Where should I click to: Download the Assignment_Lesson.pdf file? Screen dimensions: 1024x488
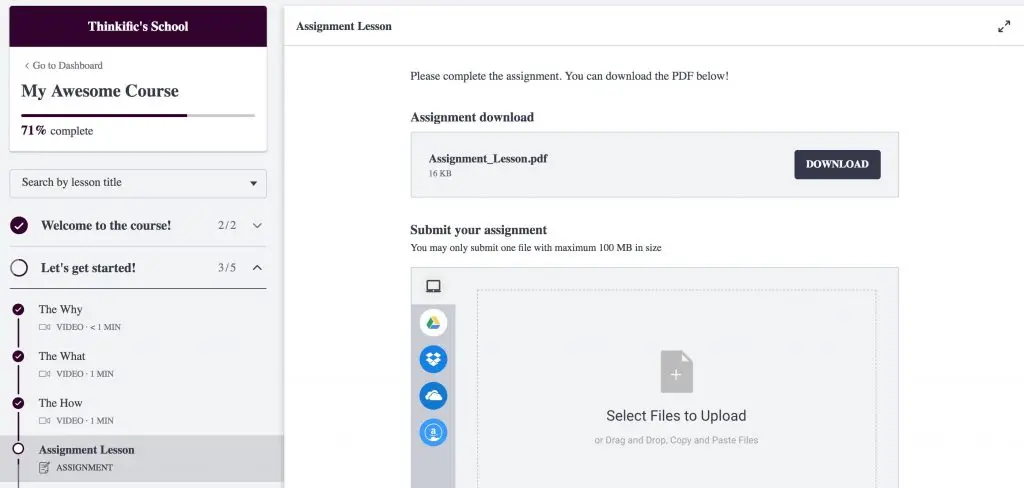pyautogui.click(x=837, y=164)
